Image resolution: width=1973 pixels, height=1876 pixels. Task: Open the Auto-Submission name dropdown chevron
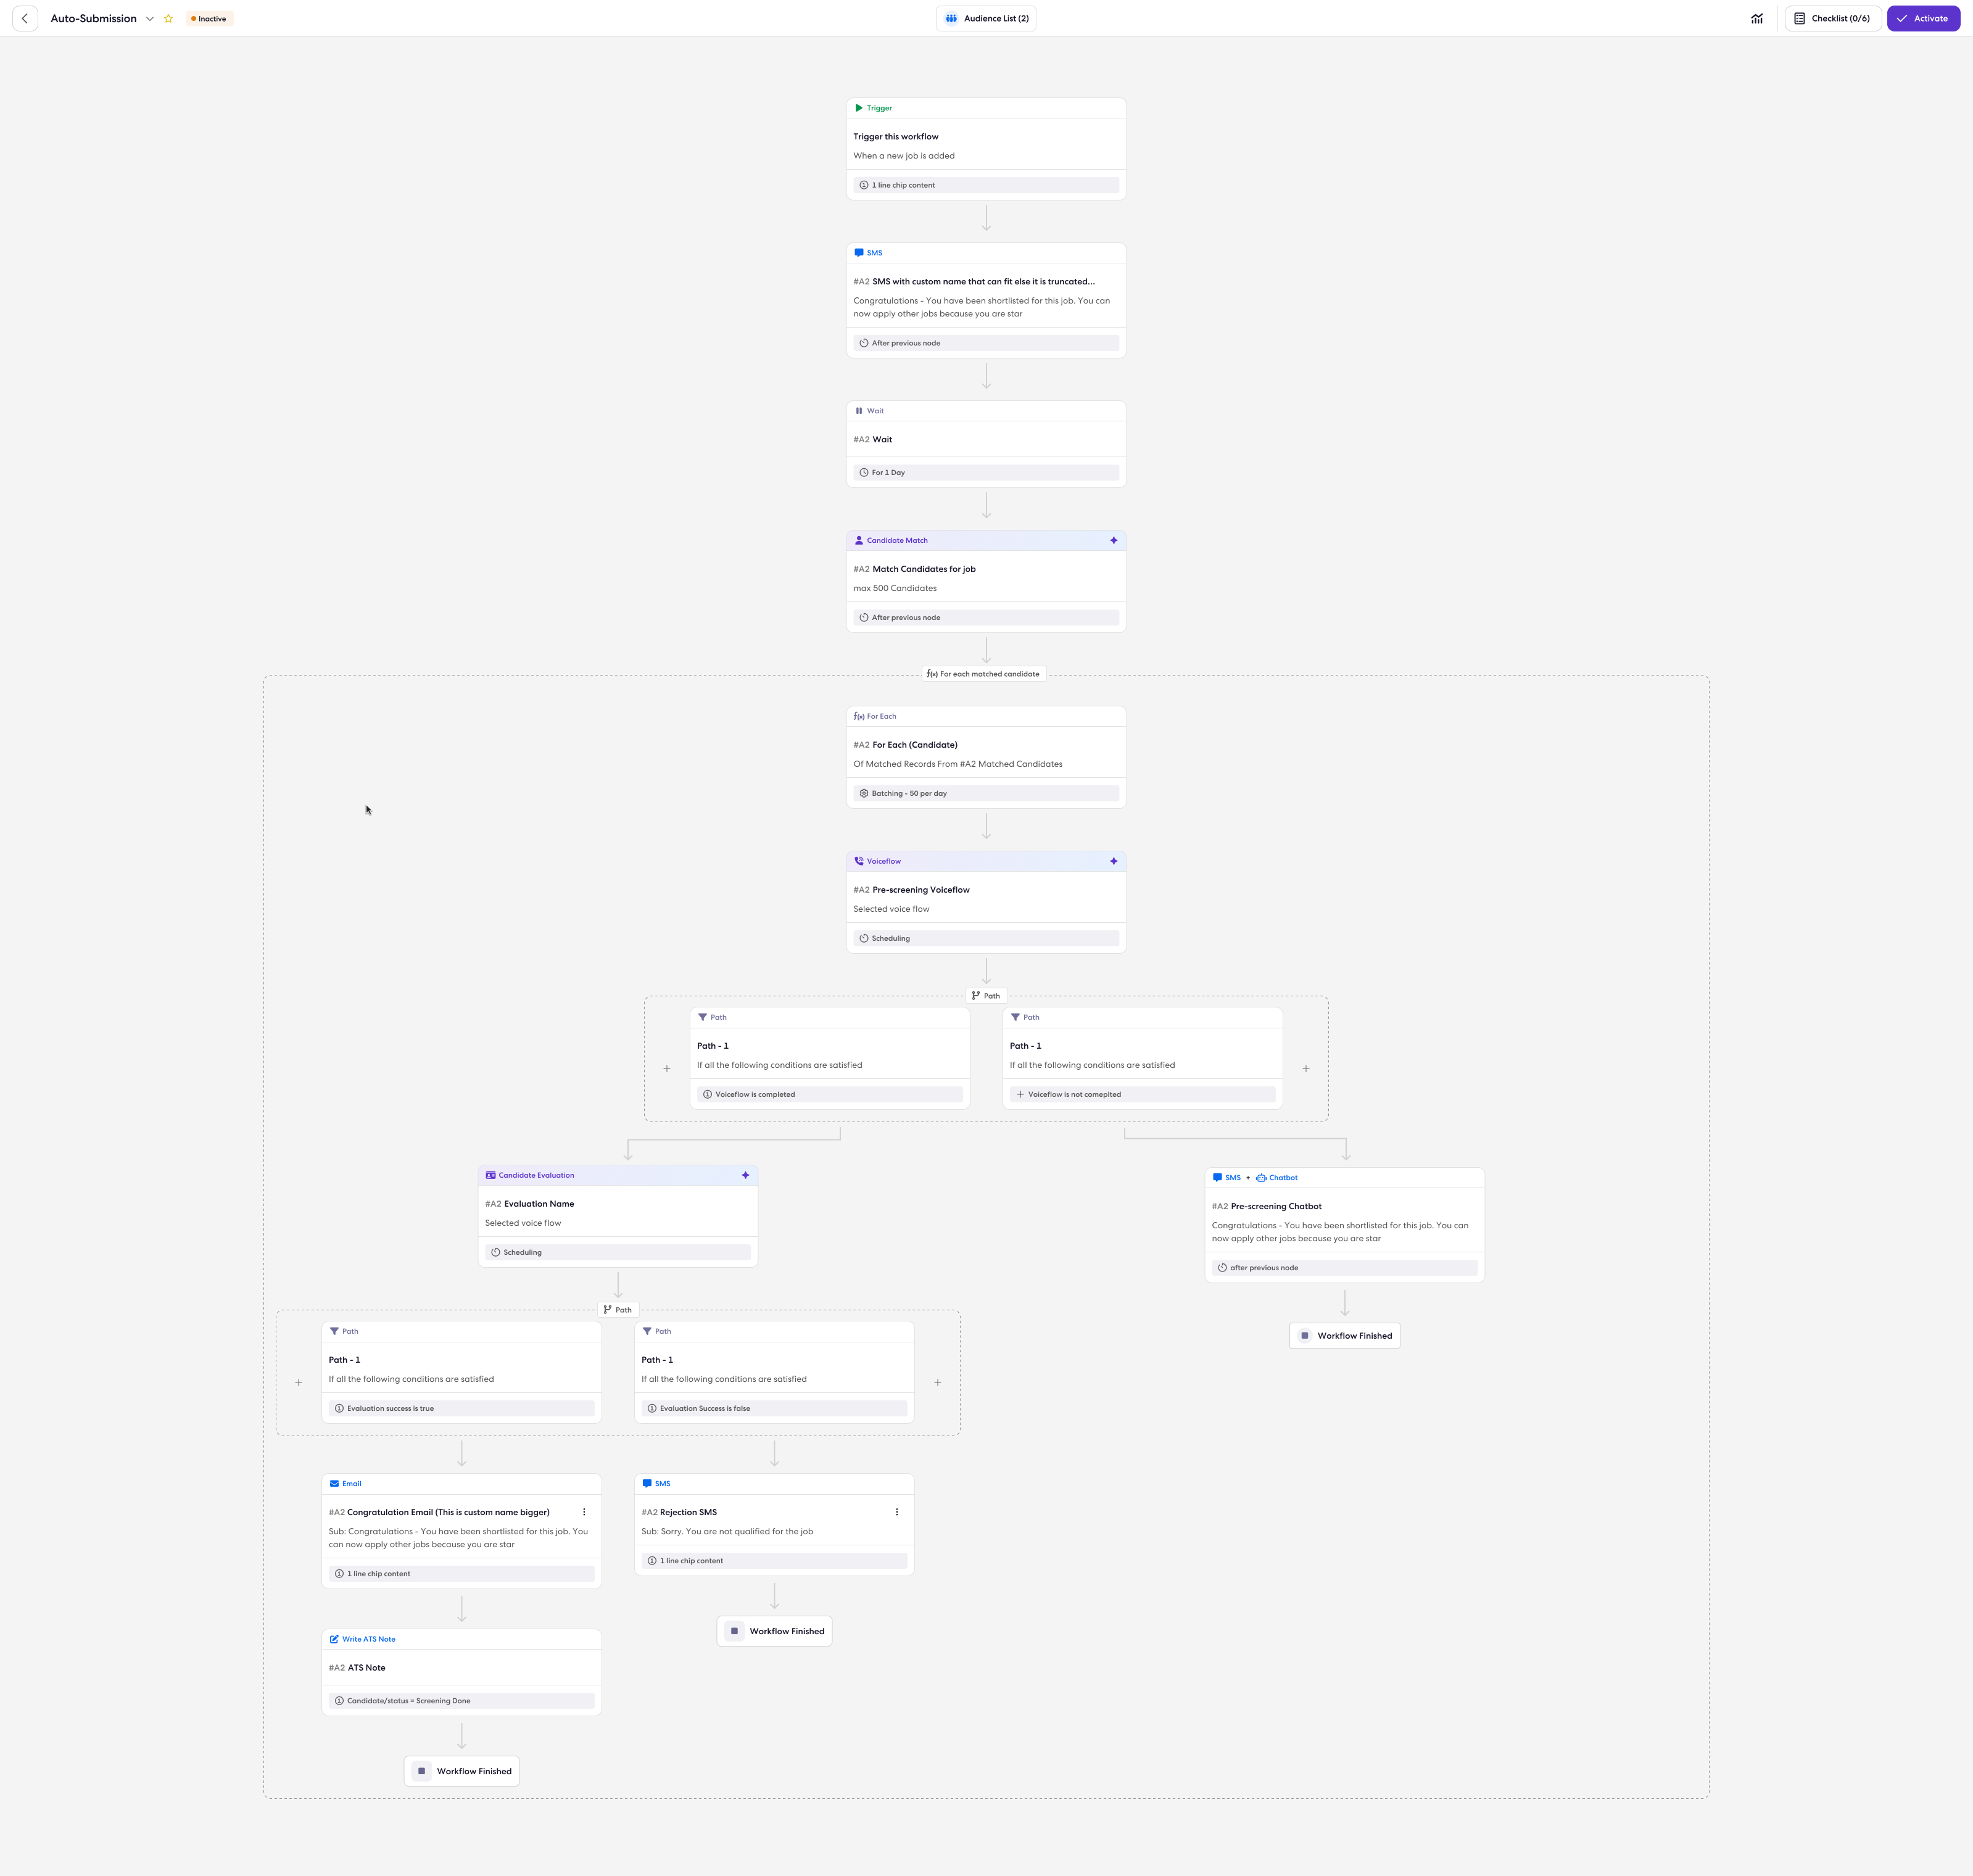pos(150,18)
